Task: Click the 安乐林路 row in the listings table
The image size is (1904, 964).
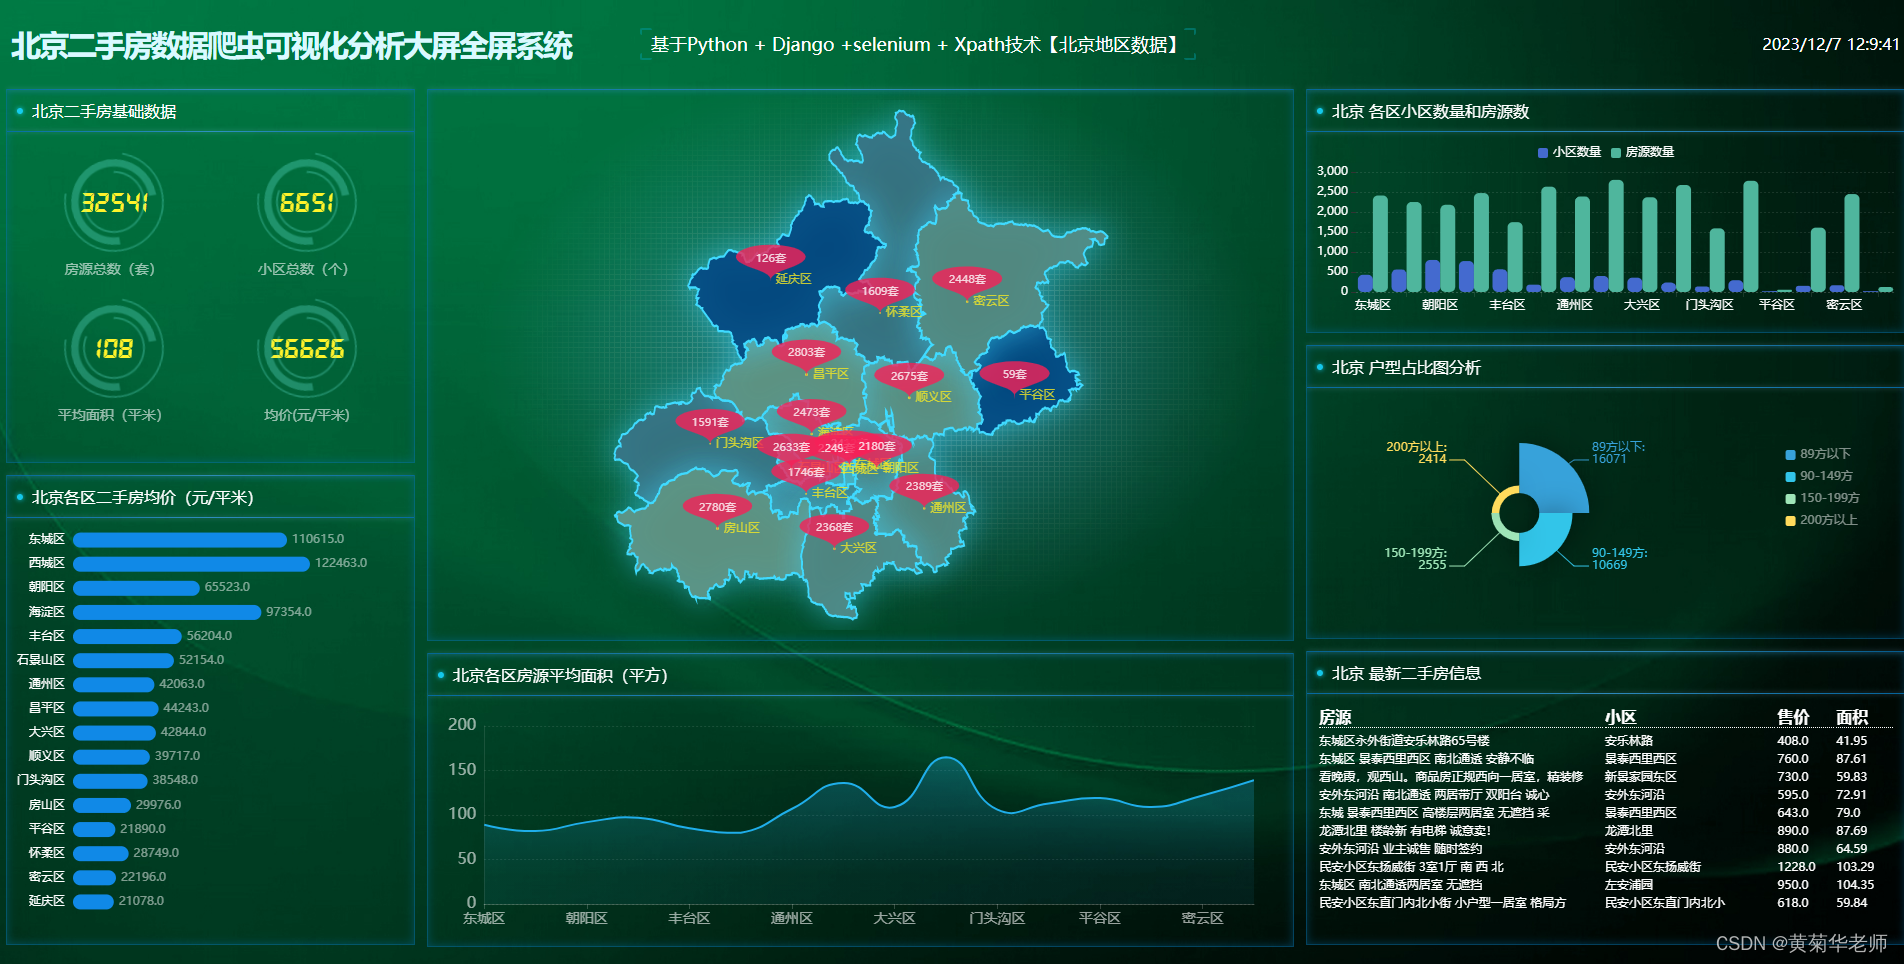Action: click(1600, 741)
